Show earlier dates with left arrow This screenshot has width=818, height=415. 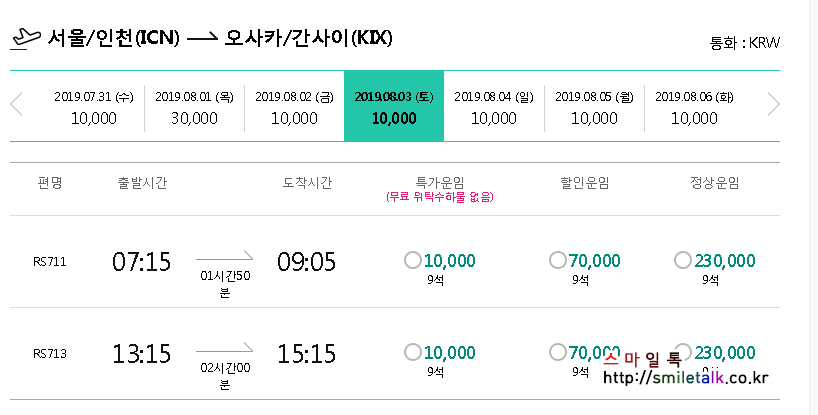click(16, 105)
